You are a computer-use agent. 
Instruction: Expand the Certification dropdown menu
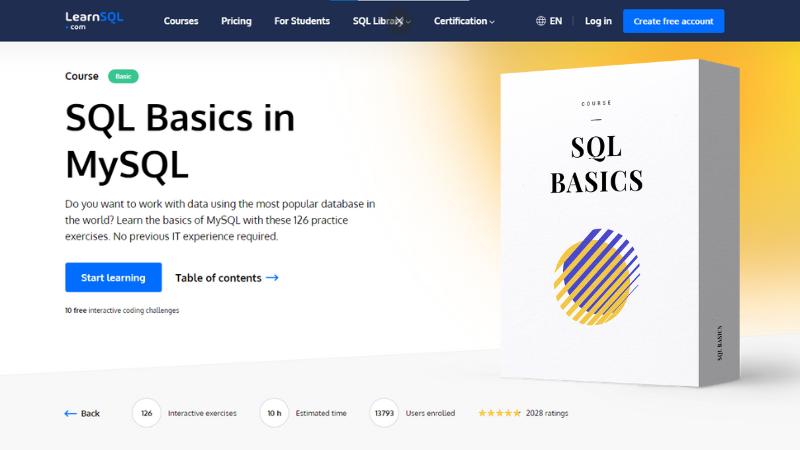tap(464, 21)
